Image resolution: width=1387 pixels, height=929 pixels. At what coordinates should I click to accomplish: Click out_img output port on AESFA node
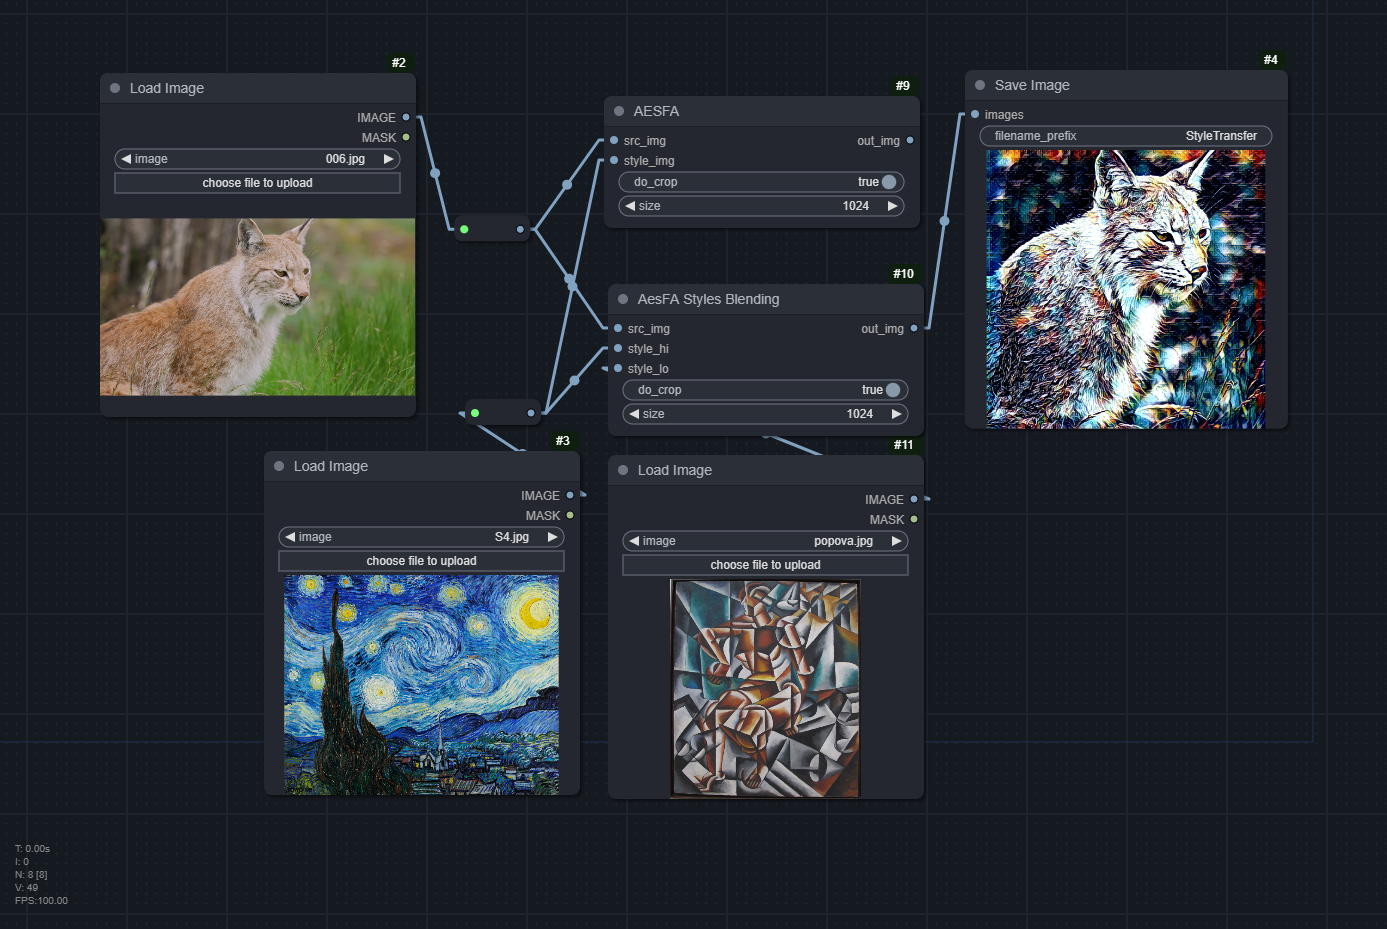click(x=910, y=140)
